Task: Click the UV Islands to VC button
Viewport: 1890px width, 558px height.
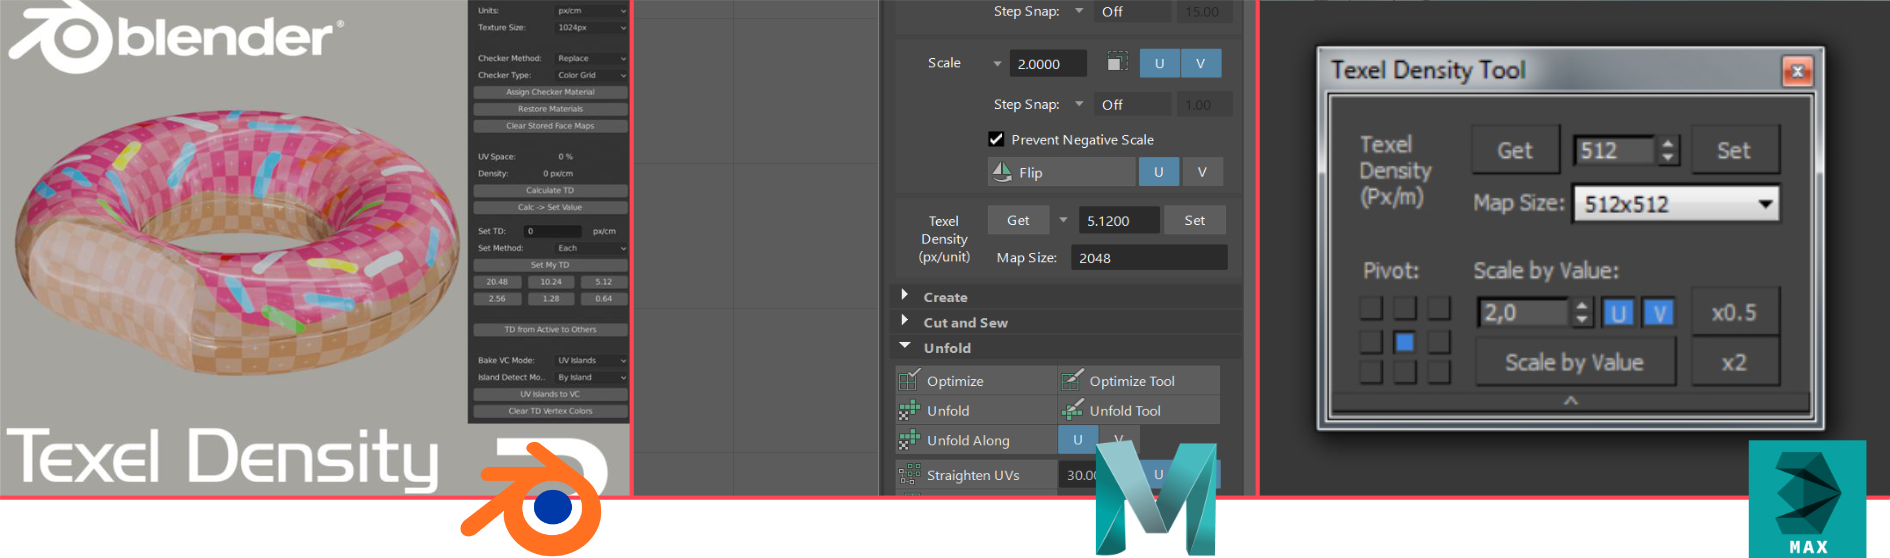Action: click(550, 394)
